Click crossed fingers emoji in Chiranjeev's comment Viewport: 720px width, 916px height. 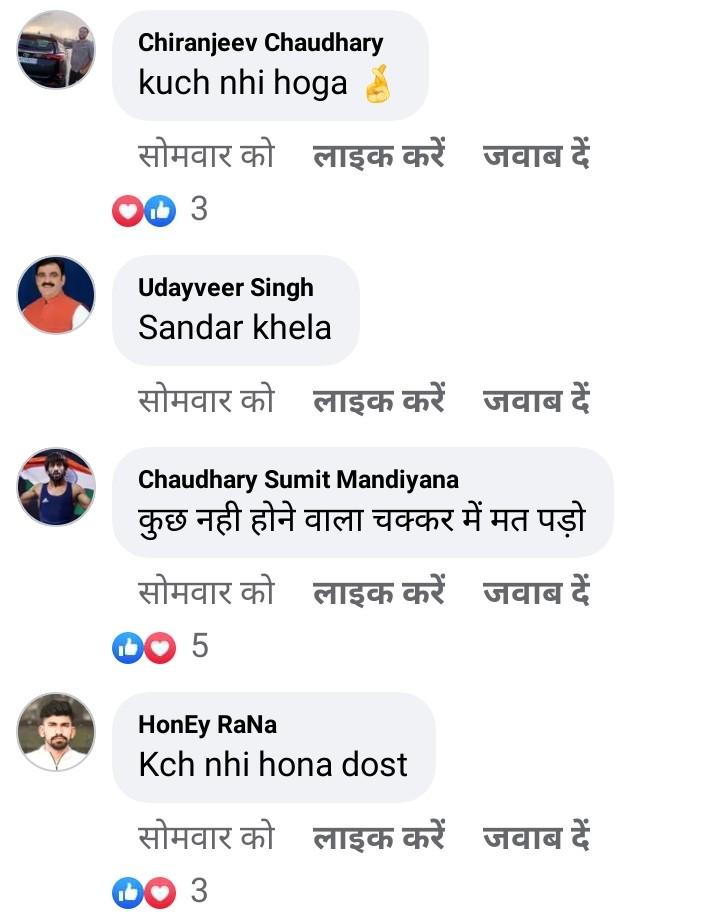pyautogui.click(x=376, y=84)
